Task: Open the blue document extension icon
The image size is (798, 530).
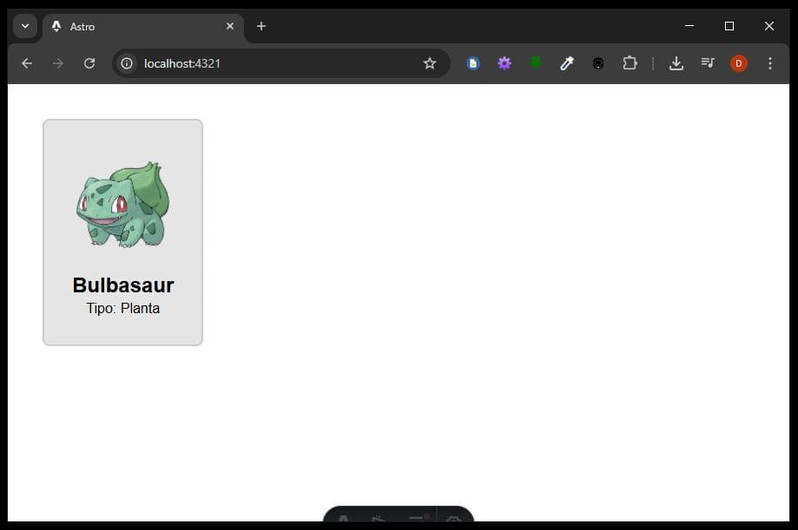Action: pyautogui.click(x=473, y=63)
